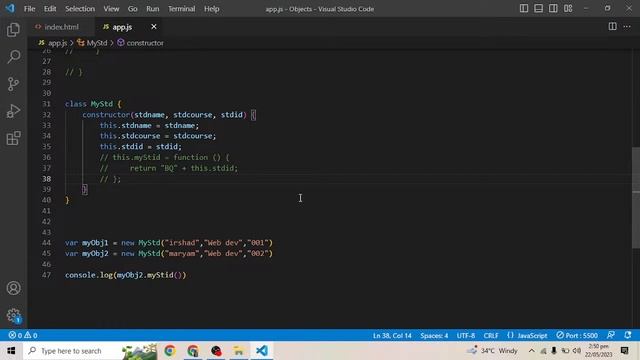Open the View menu
The width and height of the screenshot is (640, 360).
click(111, 9)
